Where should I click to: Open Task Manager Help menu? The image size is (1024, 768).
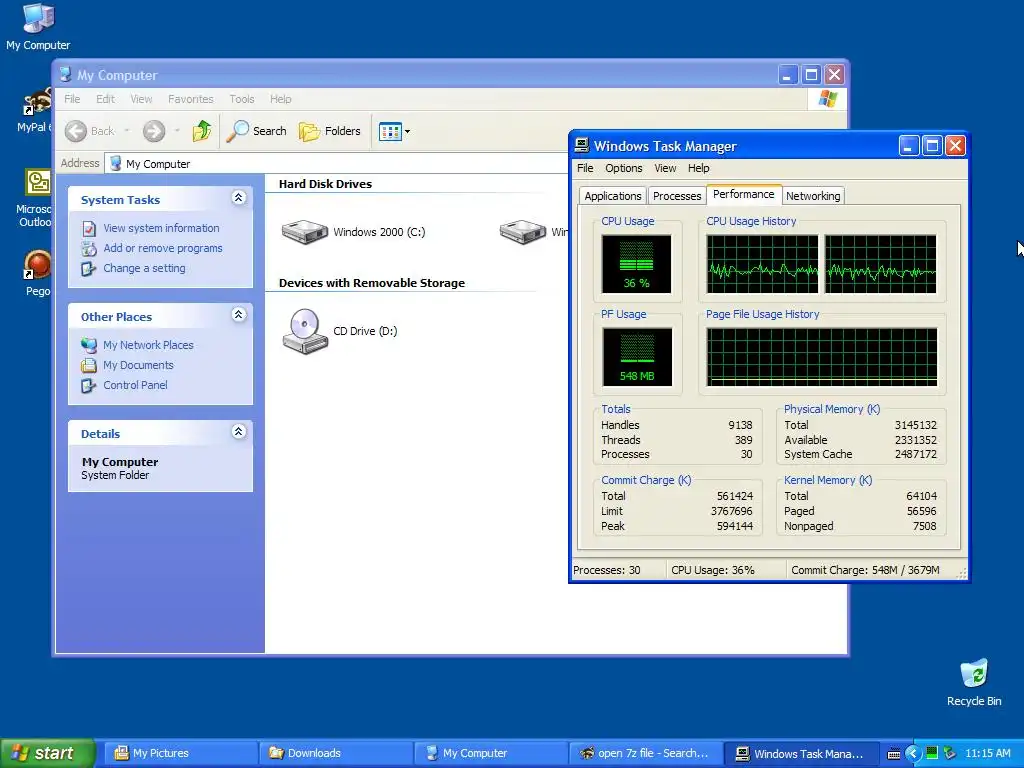tap(698, 168)
